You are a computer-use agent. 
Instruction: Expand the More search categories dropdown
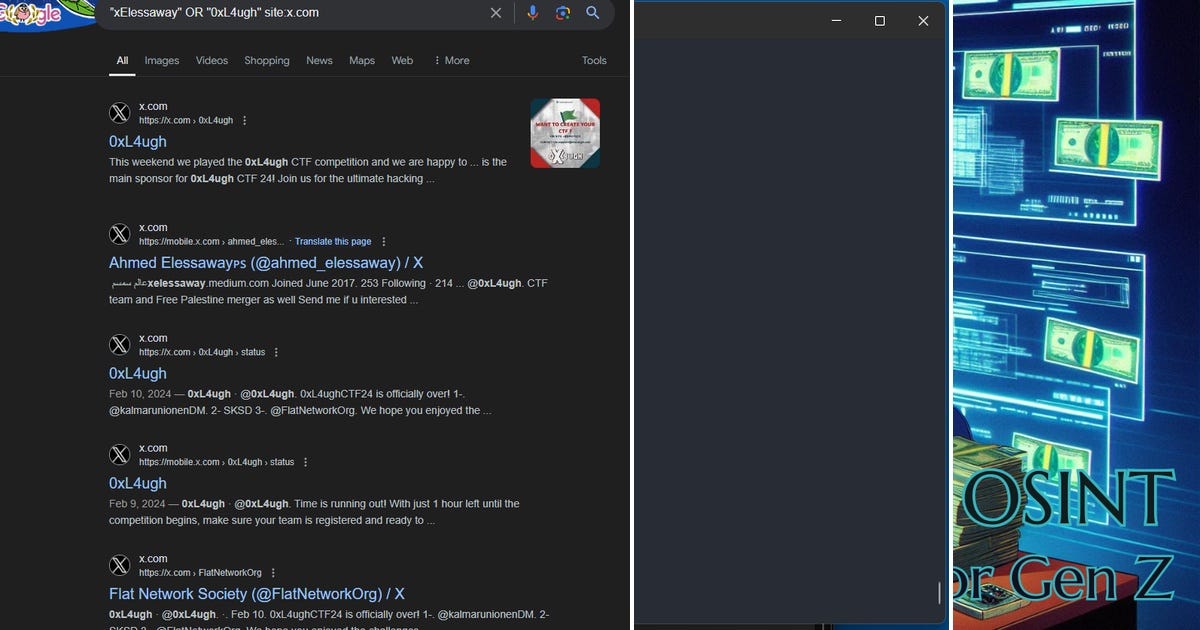(451, 61)
